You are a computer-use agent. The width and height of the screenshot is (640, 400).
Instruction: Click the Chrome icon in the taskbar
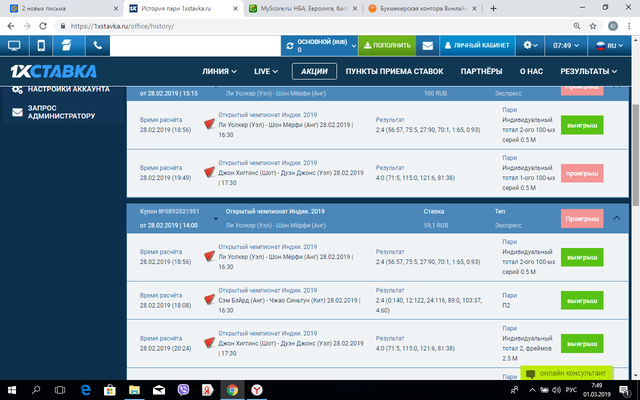pos(231,389)
